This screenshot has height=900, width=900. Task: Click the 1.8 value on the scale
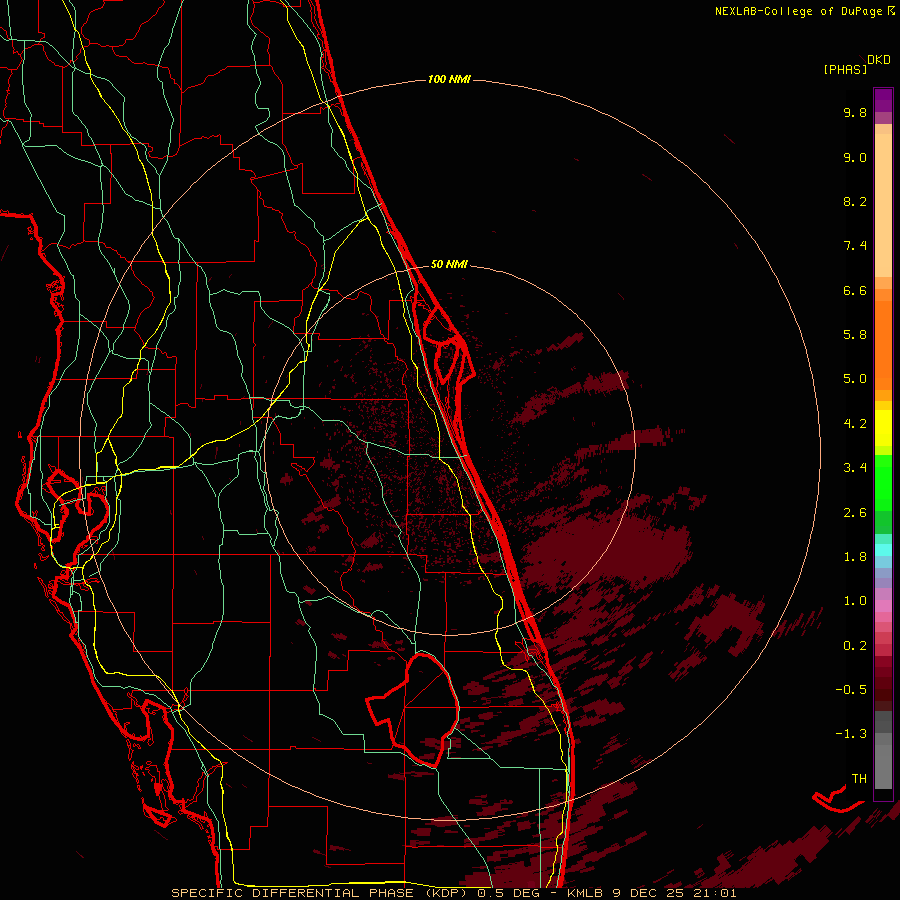855,557
